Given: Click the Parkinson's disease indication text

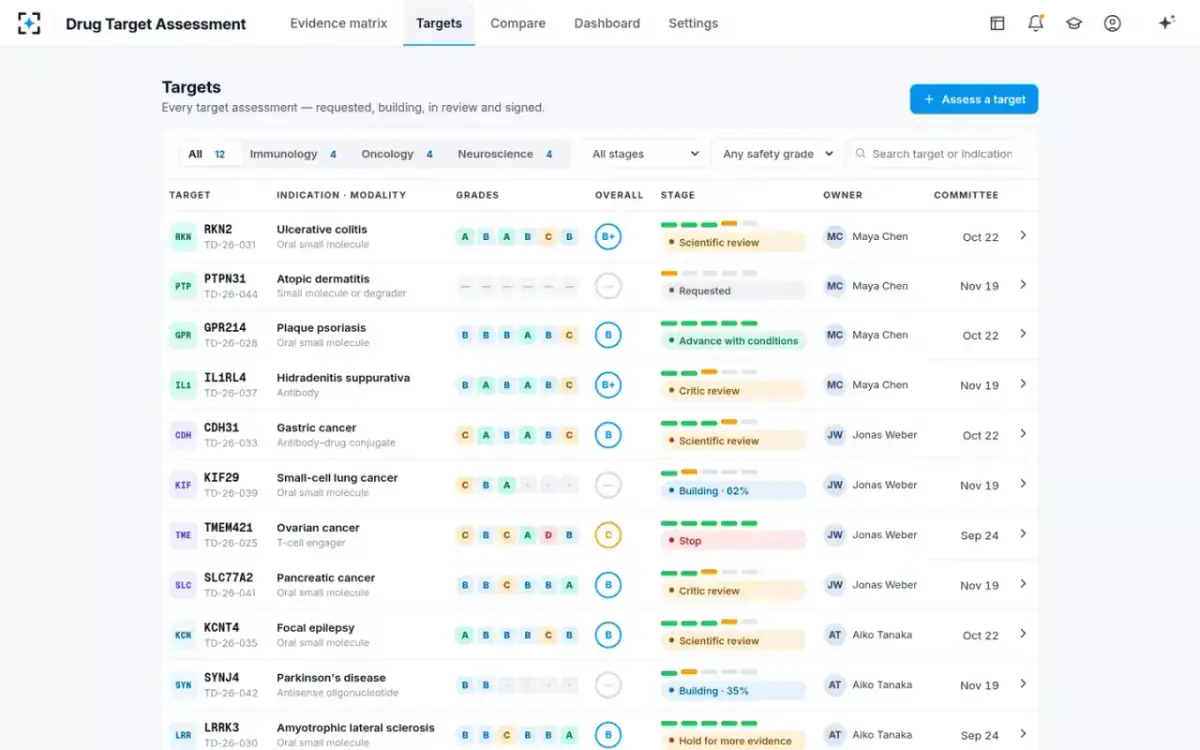Looking at the screenshot, I should [x=331, y=677].
